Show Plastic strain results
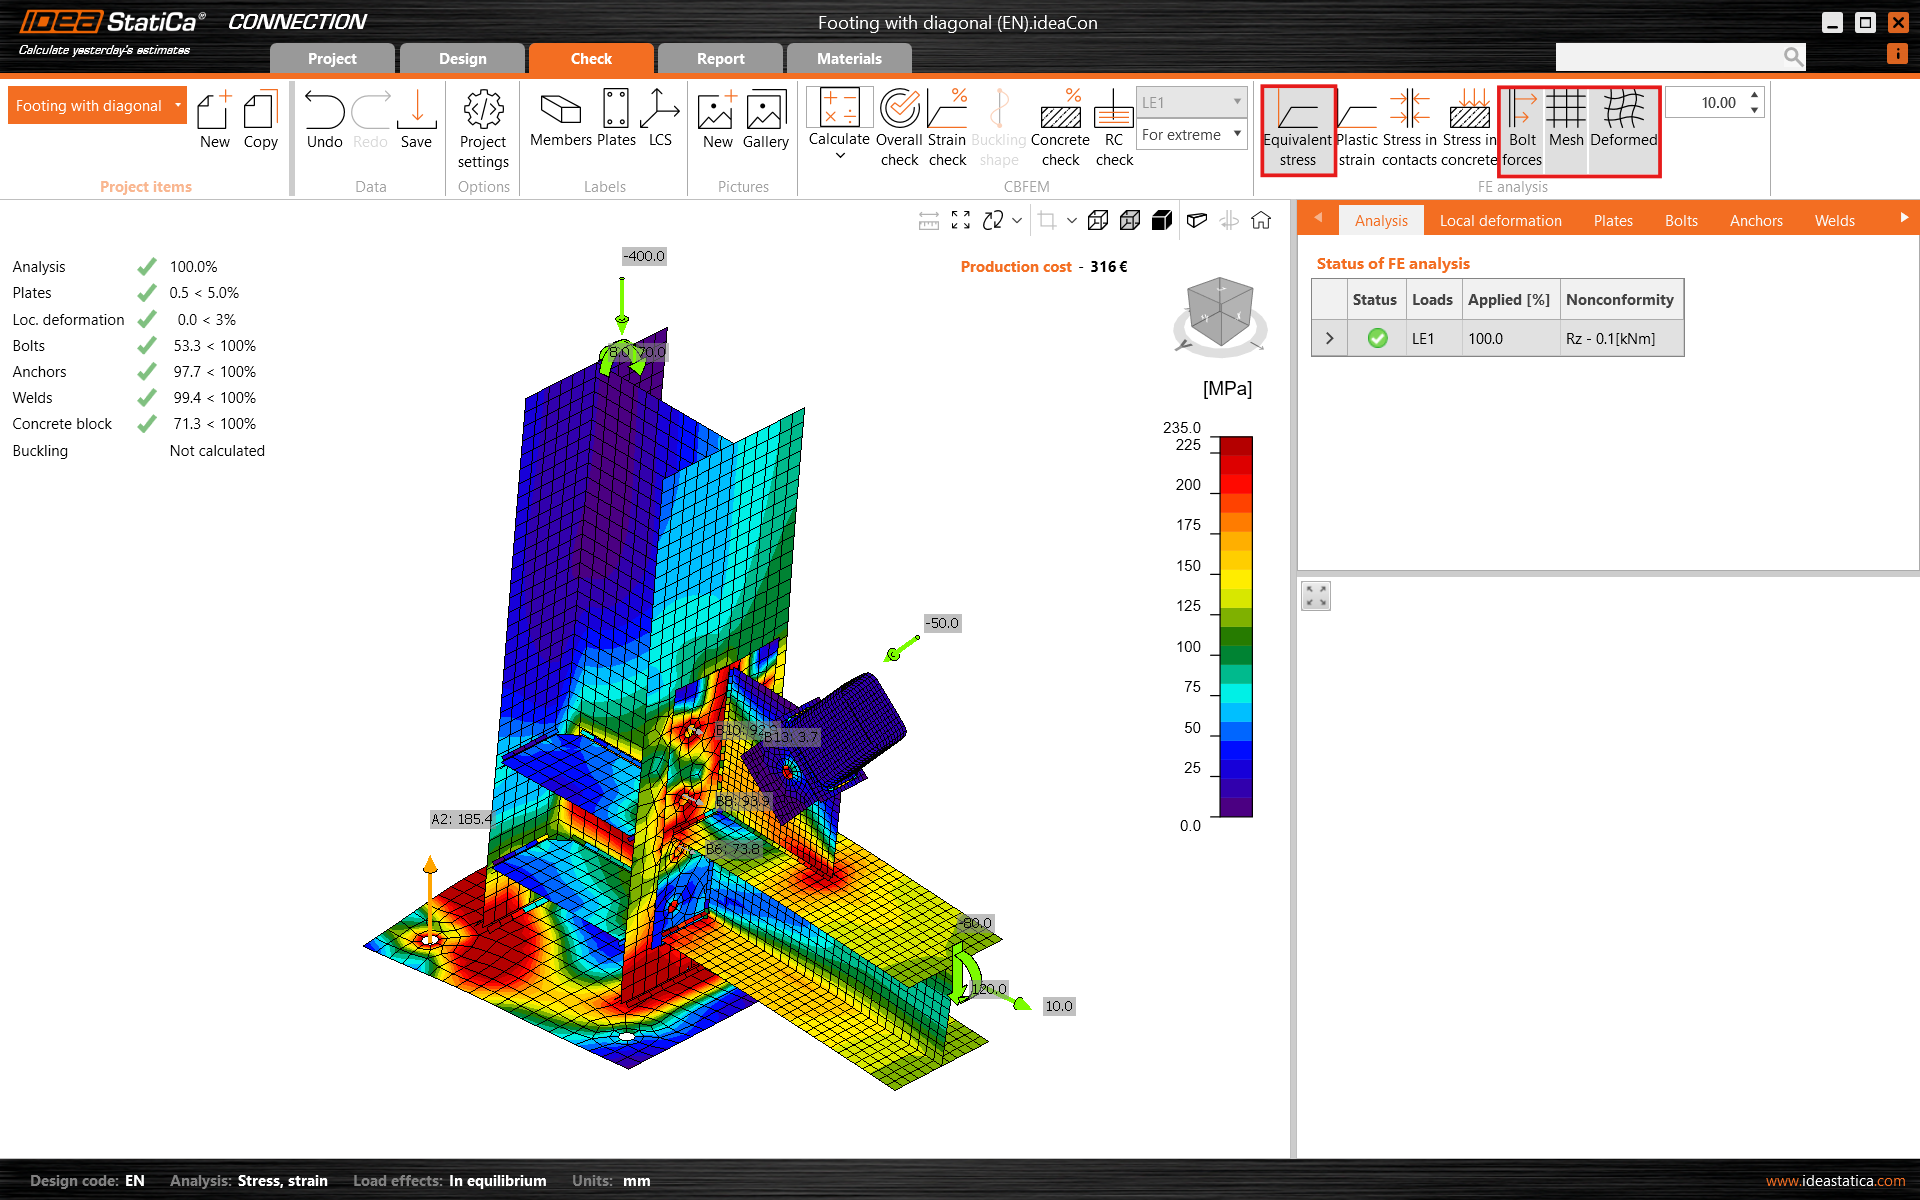Image resolution: width=1920 pixels, height=1200 pixels. [x=1356, y=130]
